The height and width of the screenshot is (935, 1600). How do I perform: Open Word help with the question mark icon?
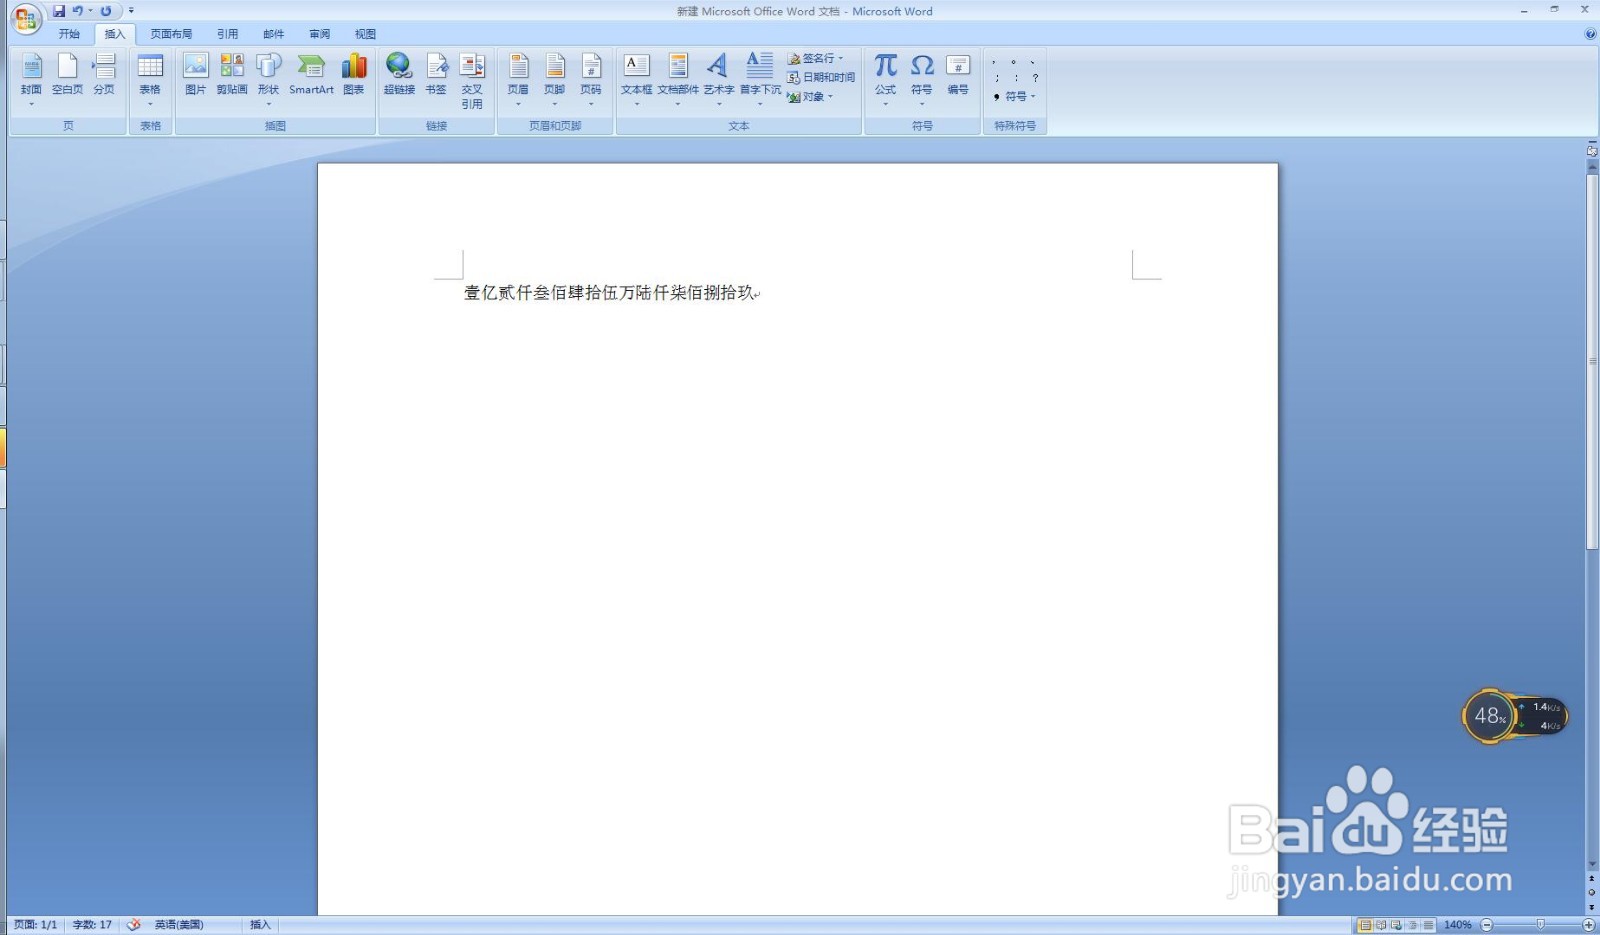[1590, 34]
